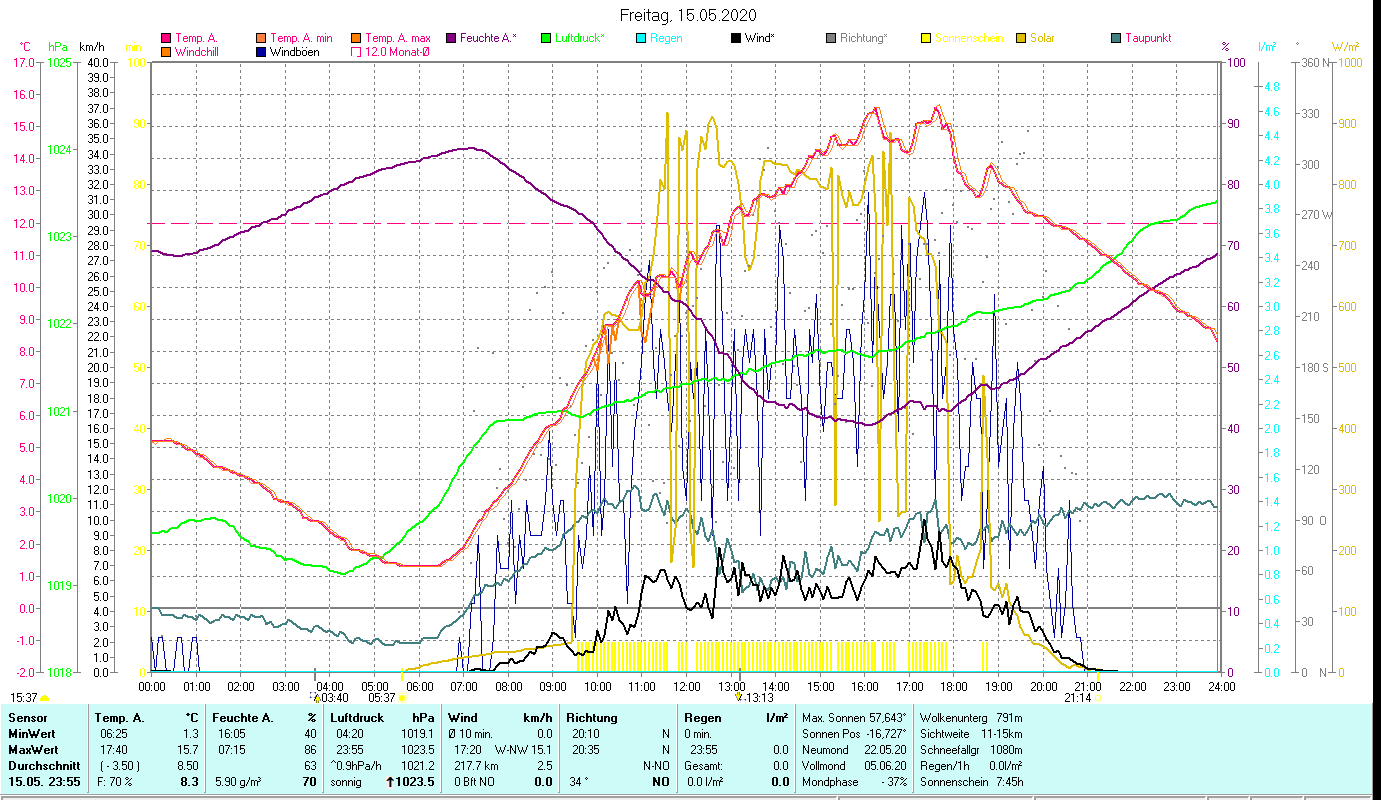This screenshot has height=800, width=1381.
Task: Click the sun icon beside 15:37
Action: pyautogui.click(x=45, y=698)
